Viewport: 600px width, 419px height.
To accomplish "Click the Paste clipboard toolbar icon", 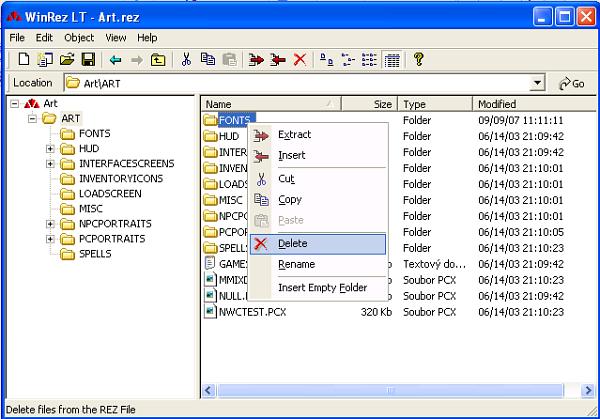I will point(230,60).
